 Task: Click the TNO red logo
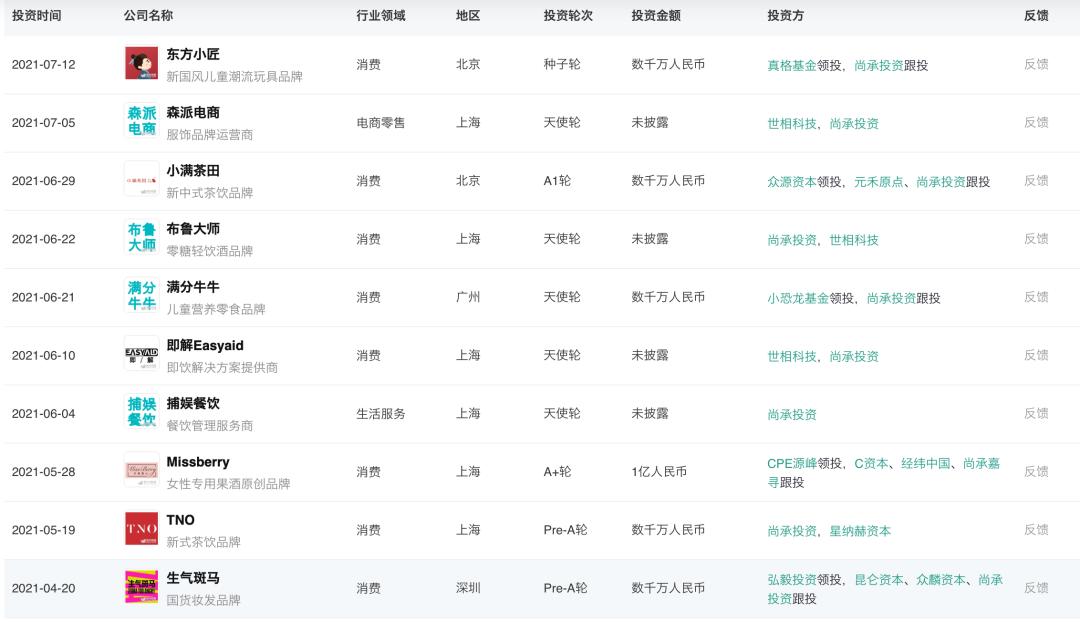[x=141, y=529]
